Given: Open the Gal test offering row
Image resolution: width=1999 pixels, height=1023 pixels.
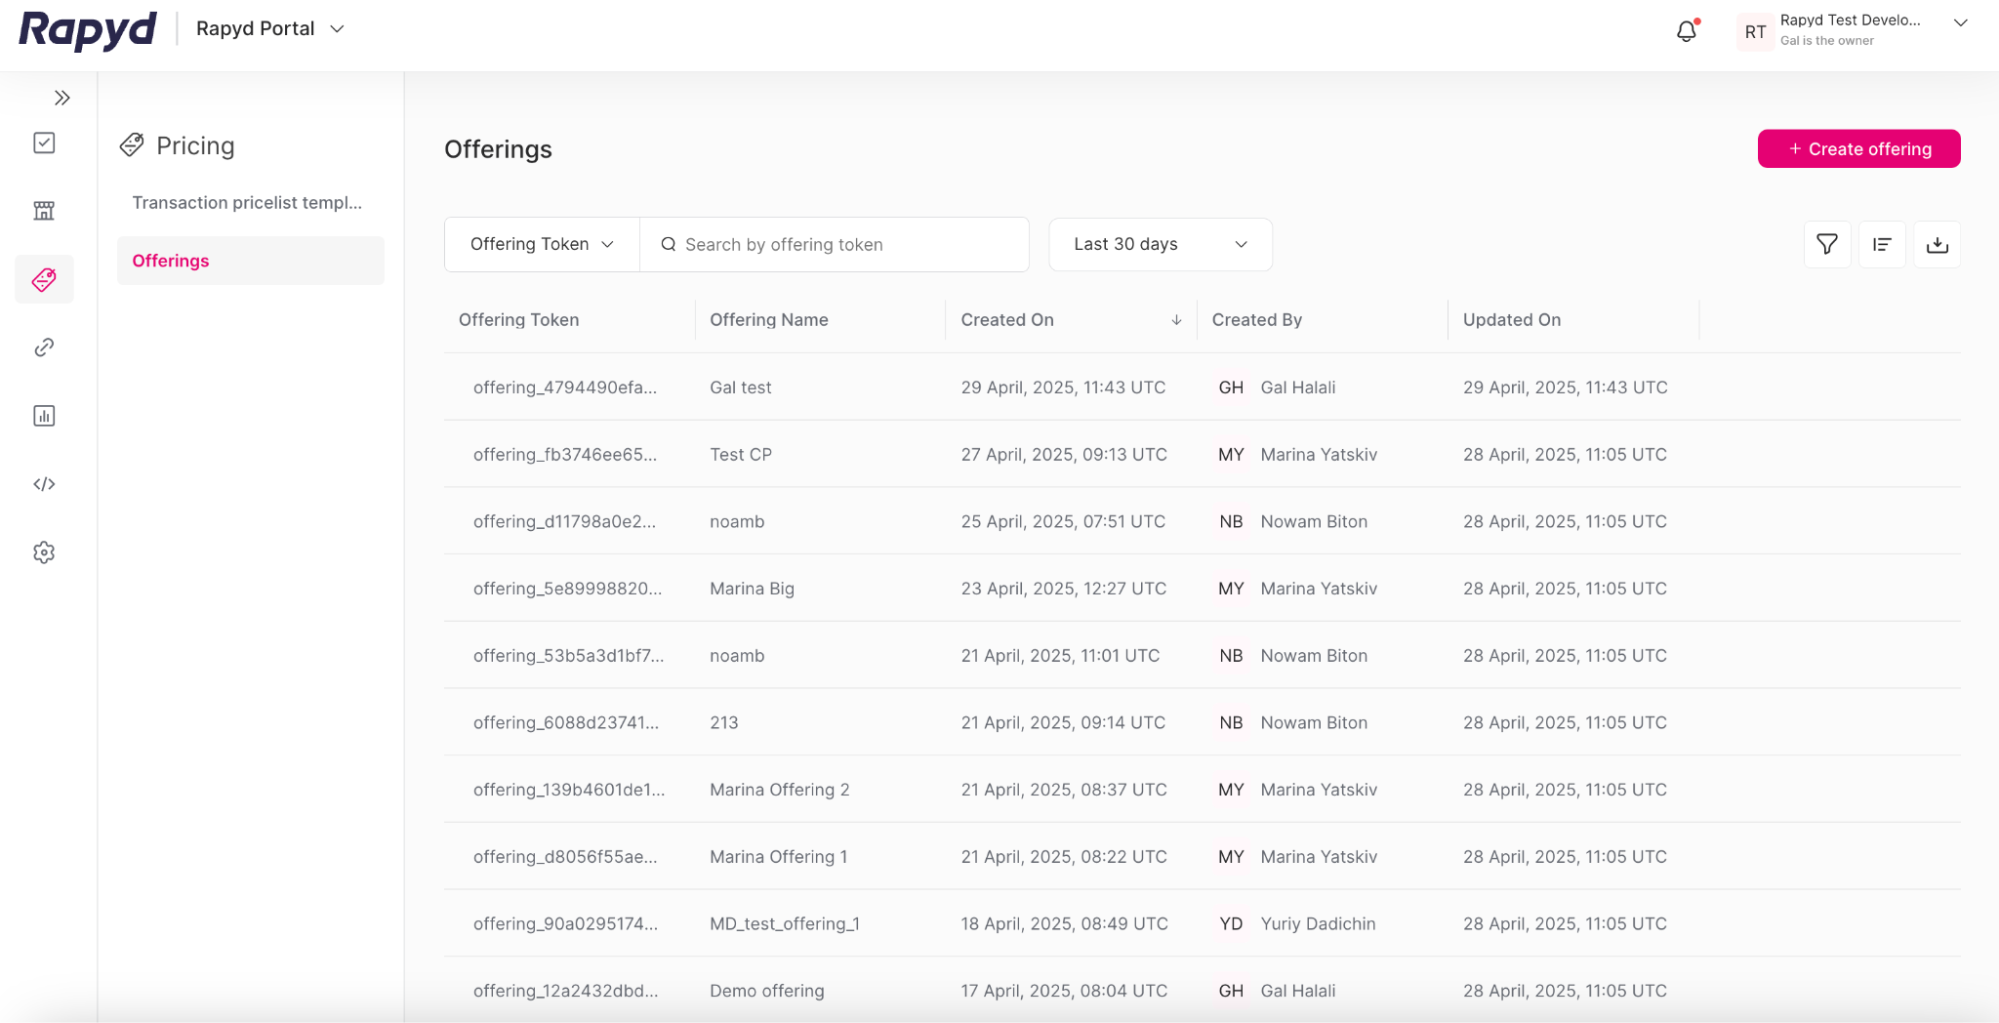Looking at the screenshot, I should pyautogui.click(x=740, y=387).
